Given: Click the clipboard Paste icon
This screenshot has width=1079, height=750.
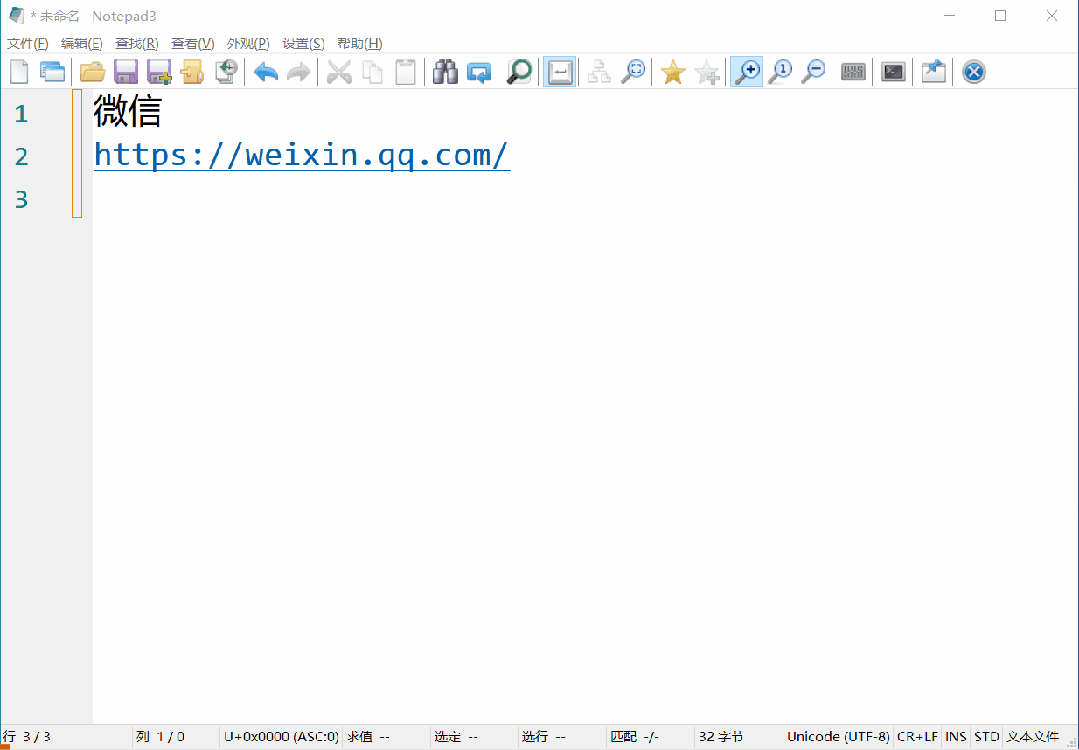Looking at the screenshot, I should 405,72.
